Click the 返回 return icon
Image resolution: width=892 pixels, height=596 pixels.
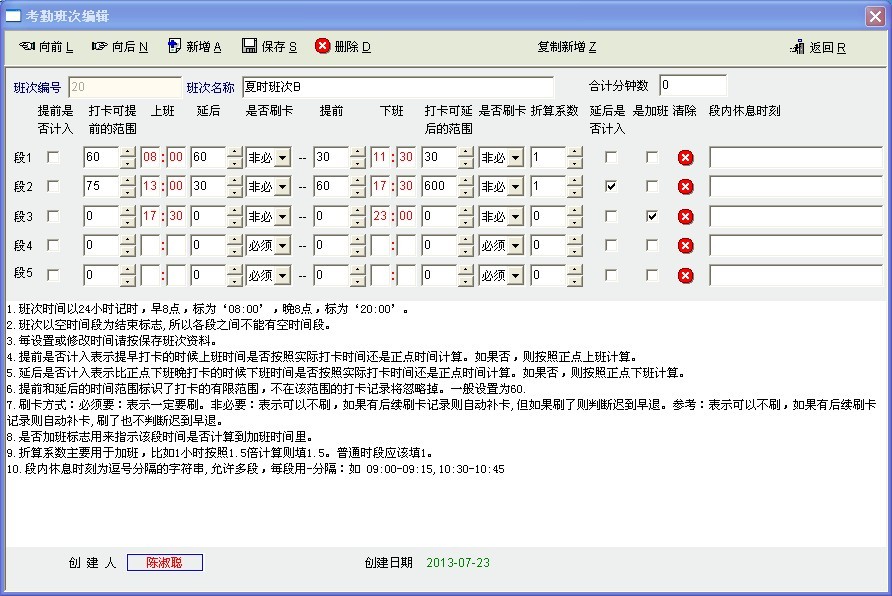click(797, 47)
